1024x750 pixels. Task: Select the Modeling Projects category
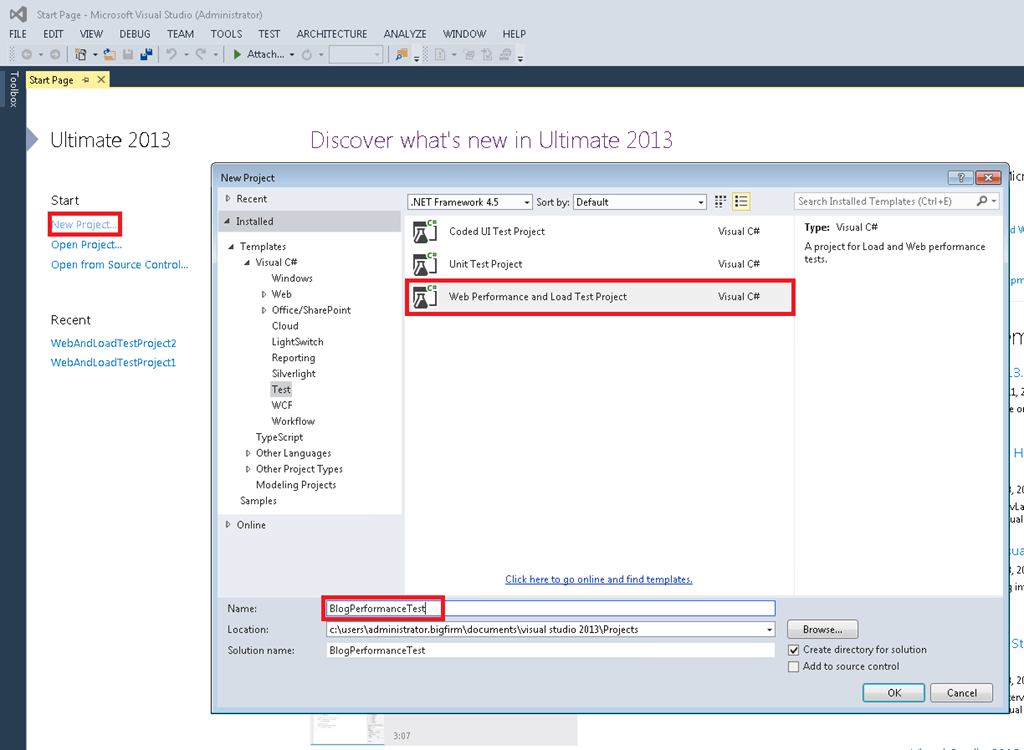296,485
